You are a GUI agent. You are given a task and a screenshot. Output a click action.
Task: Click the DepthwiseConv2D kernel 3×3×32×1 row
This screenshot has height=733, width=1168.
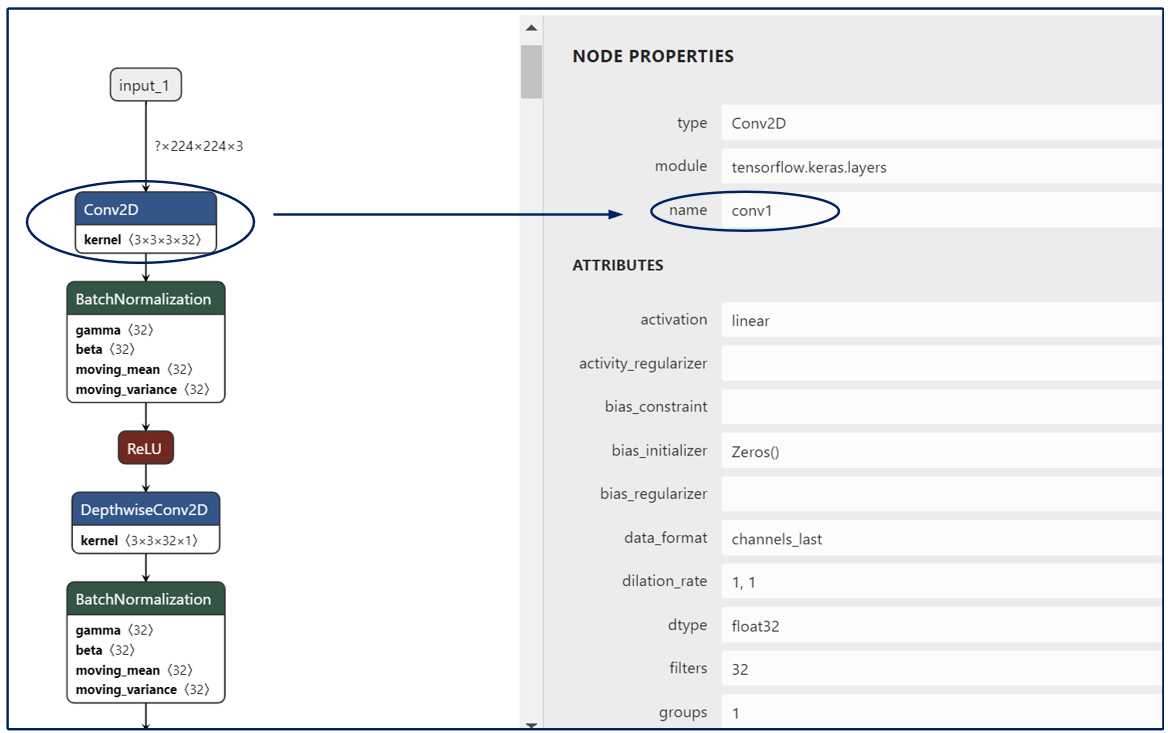pyautogui.click(x=145, y=541)
